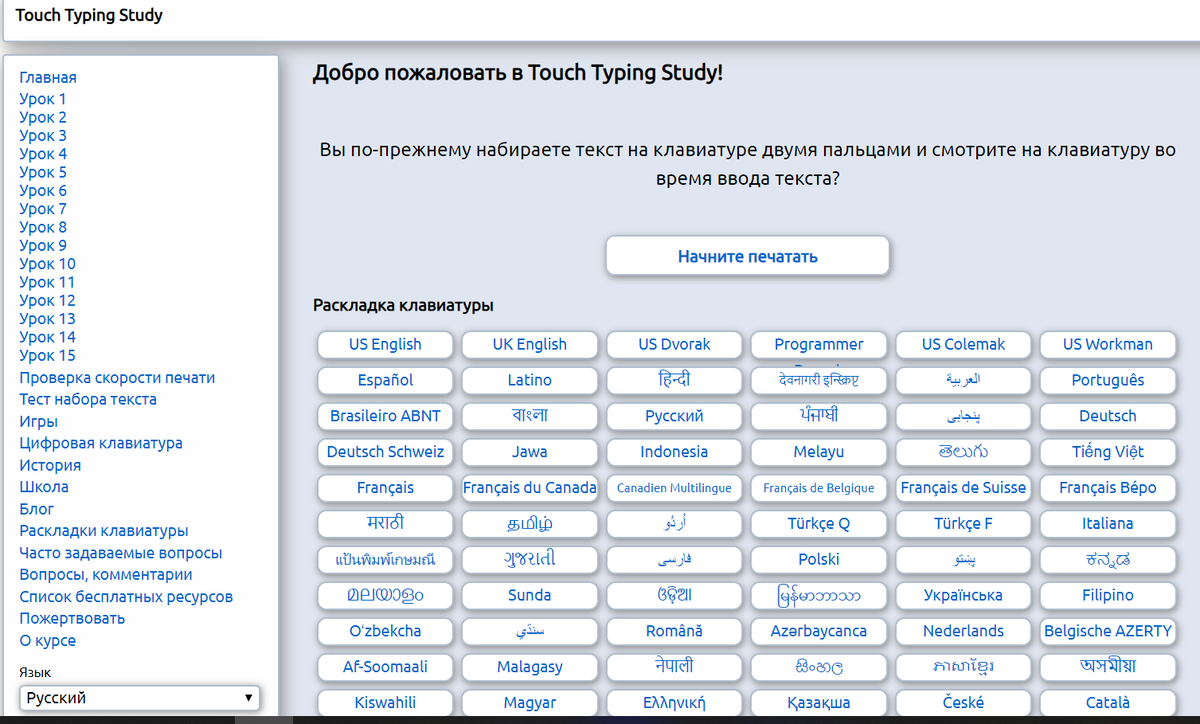This screenshot has width=1200, height=724.
Task: Open Список бесплатных ресурсов
Action: [126, 597]
